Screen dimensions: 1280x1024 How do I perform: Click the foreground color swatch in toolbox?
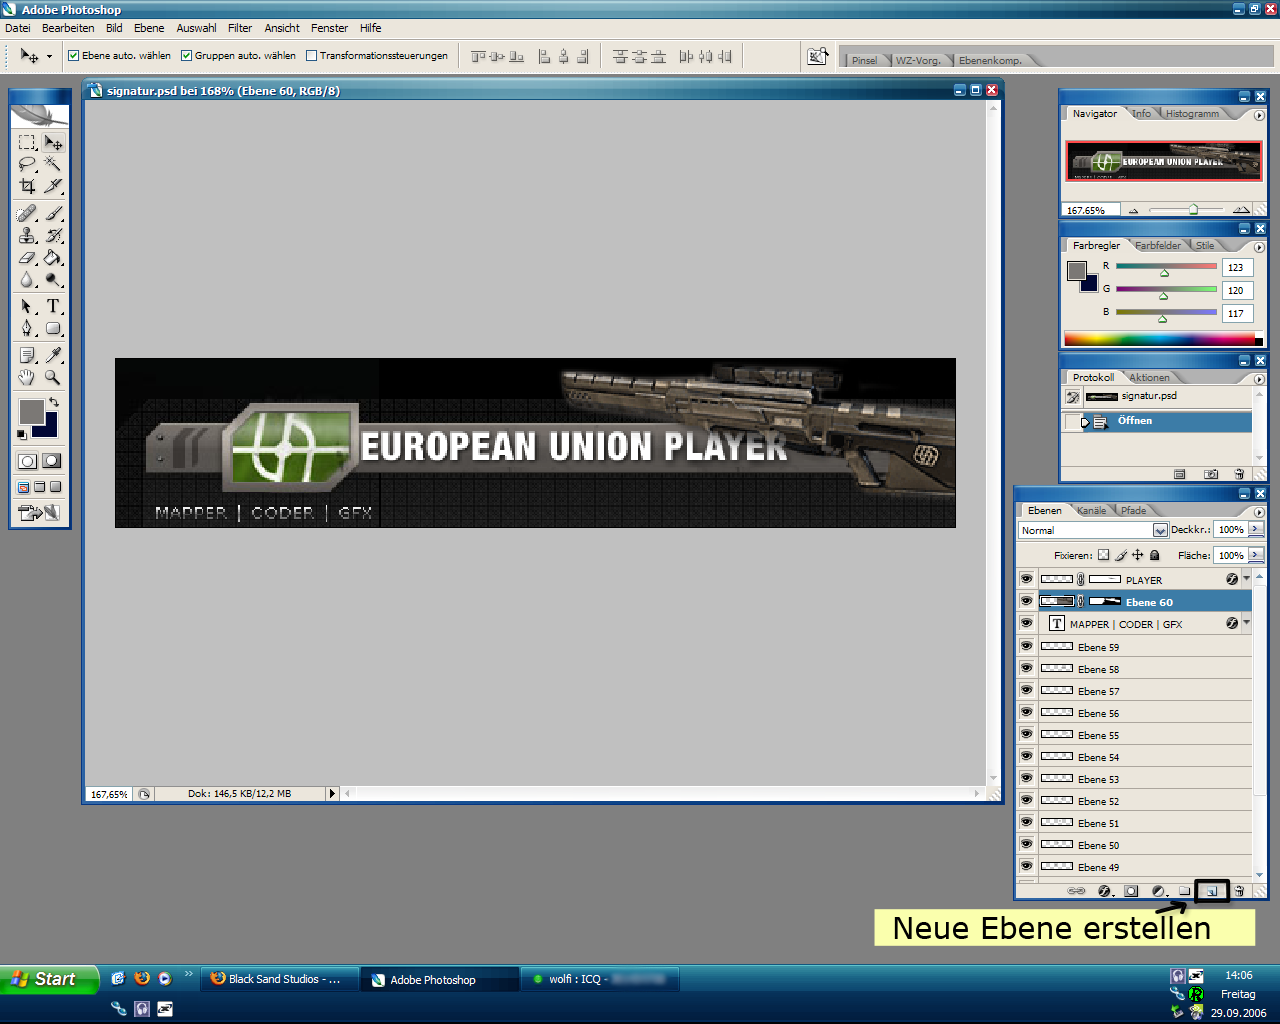point(31,411)
